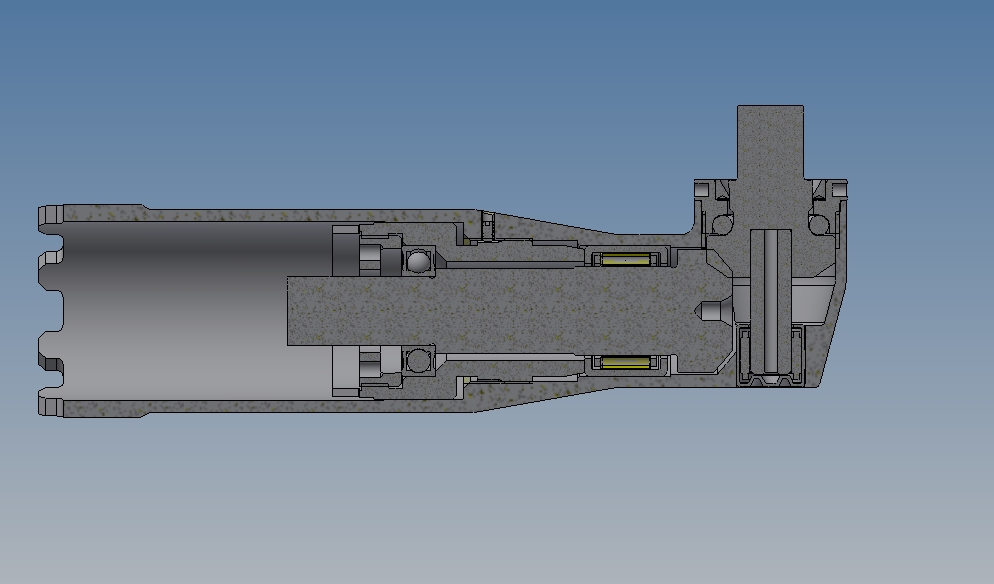994x584 pixels.
Task: Select the vertical pin inside the right head
Action: pyautogui.click(x=771, y=300)
